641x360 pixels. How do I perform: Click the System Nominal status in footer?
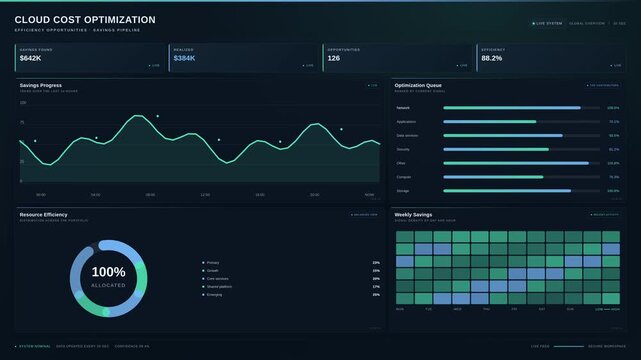33,347
